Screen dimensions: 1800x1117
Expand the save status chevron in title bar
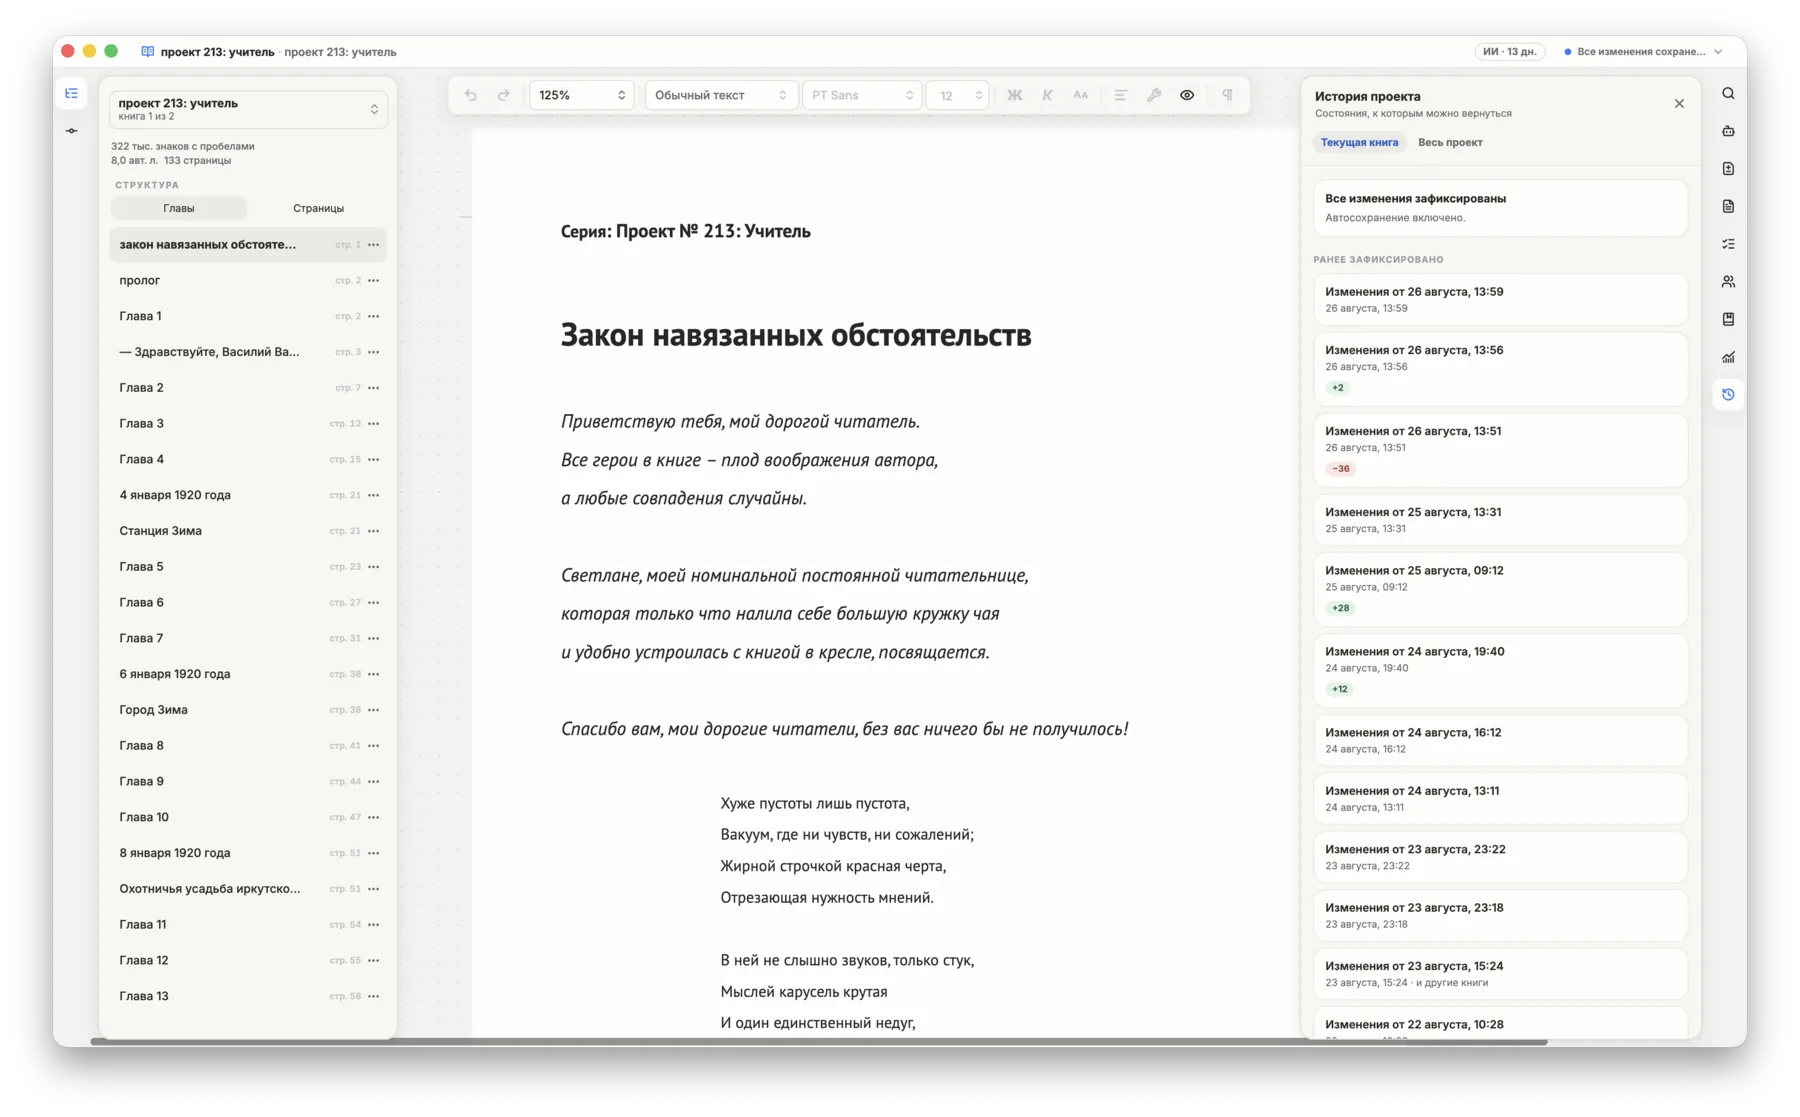click(x=1718, y=52)
